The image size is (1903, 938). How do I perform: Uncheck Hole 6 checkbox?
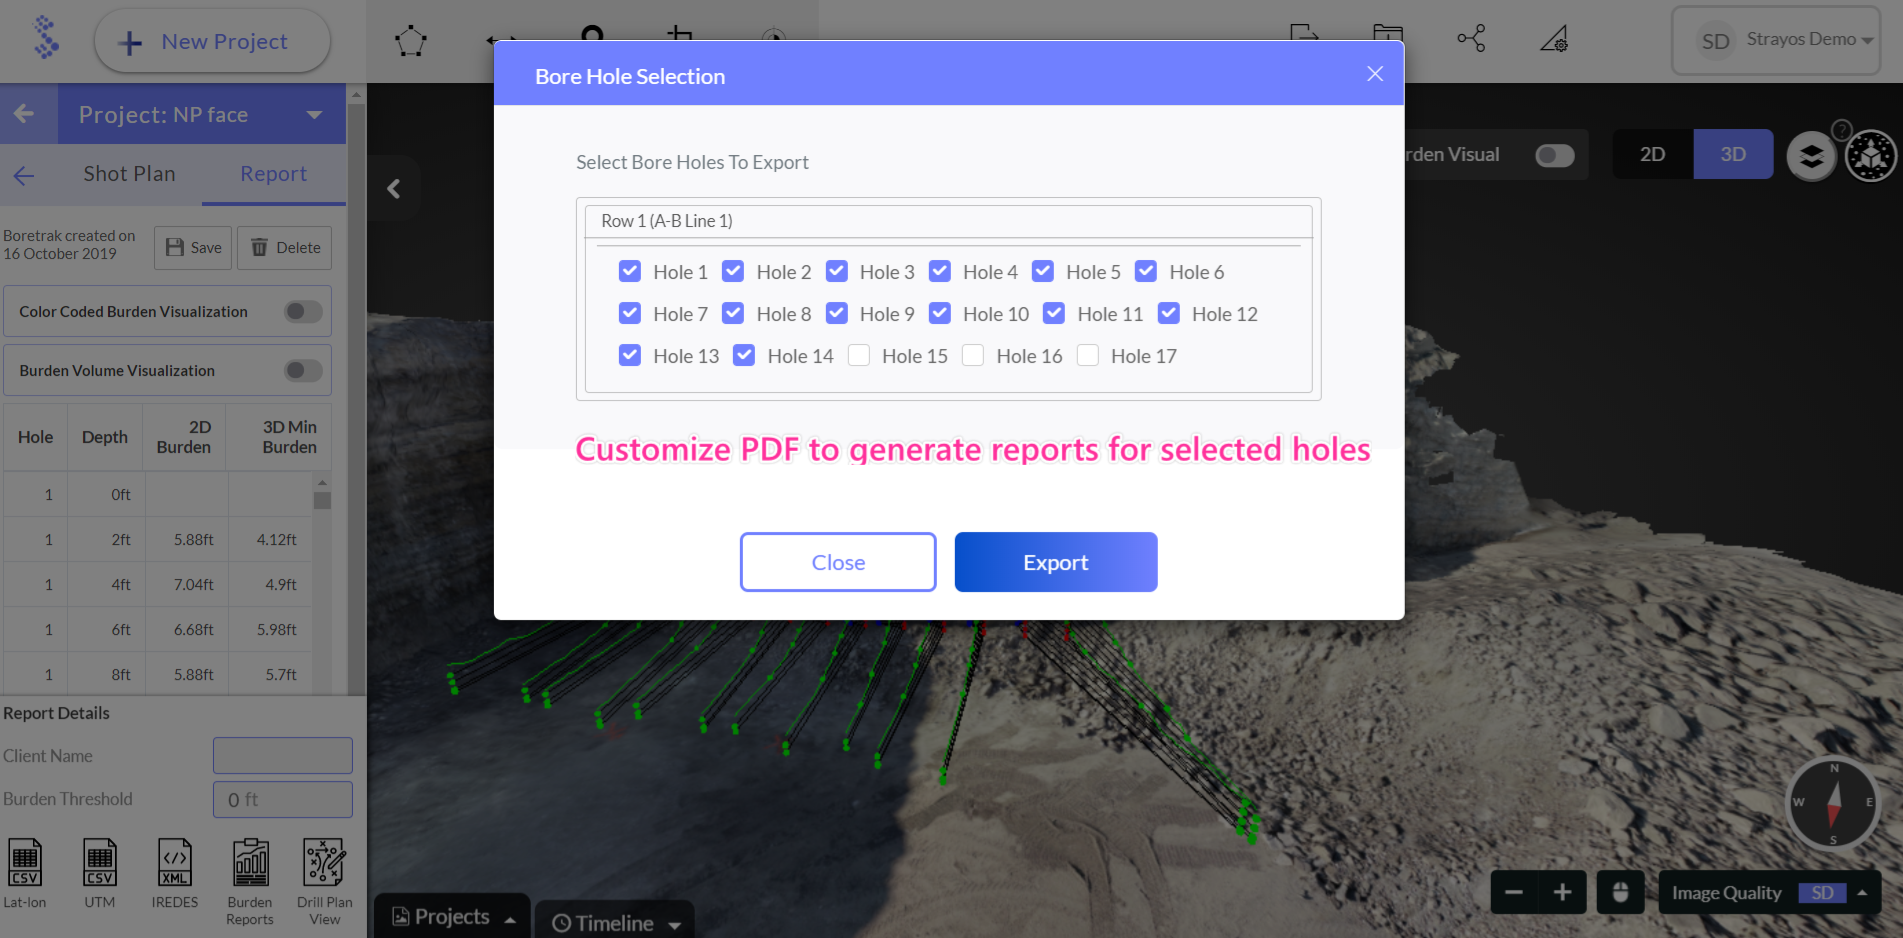[x=1146, y=271]
